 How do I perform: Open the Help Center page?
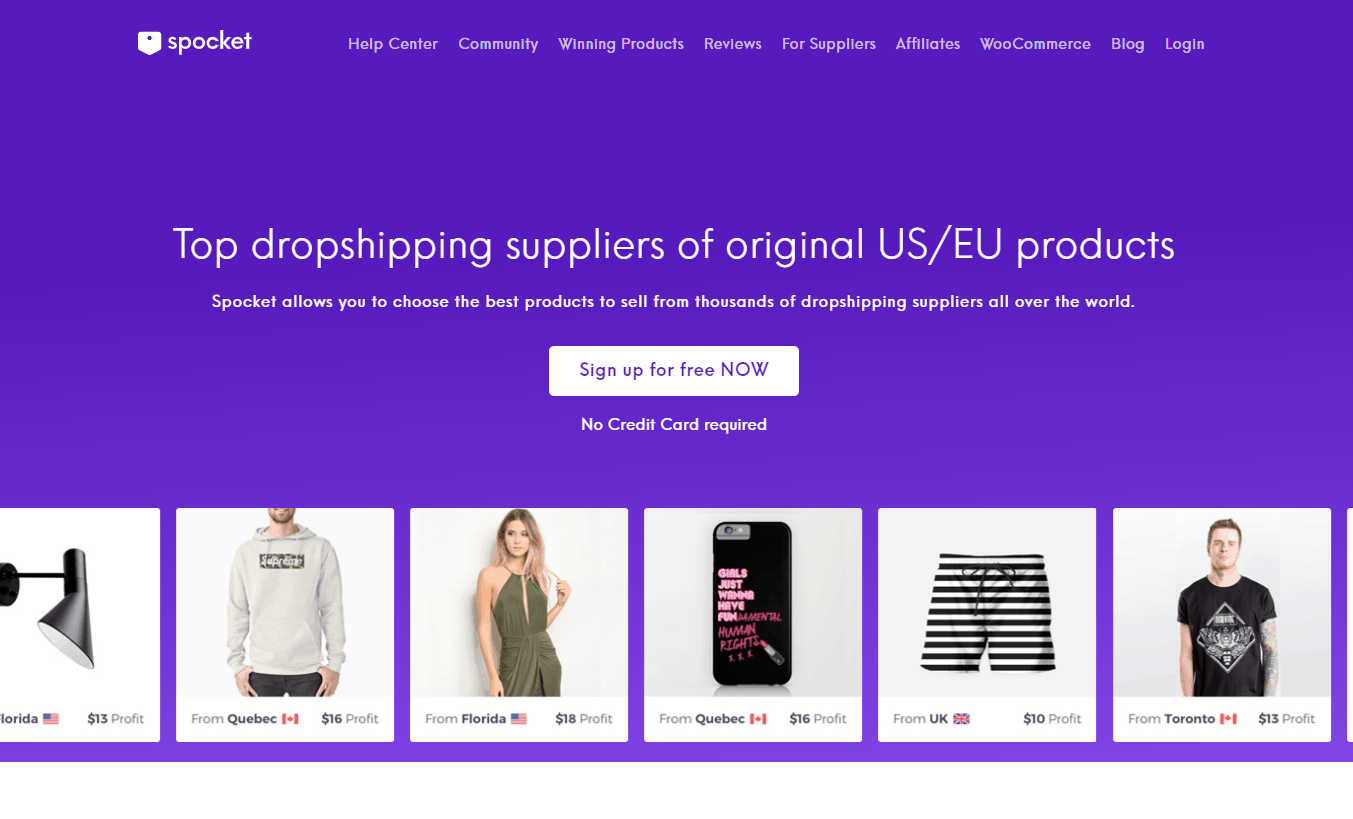(393, 44)
